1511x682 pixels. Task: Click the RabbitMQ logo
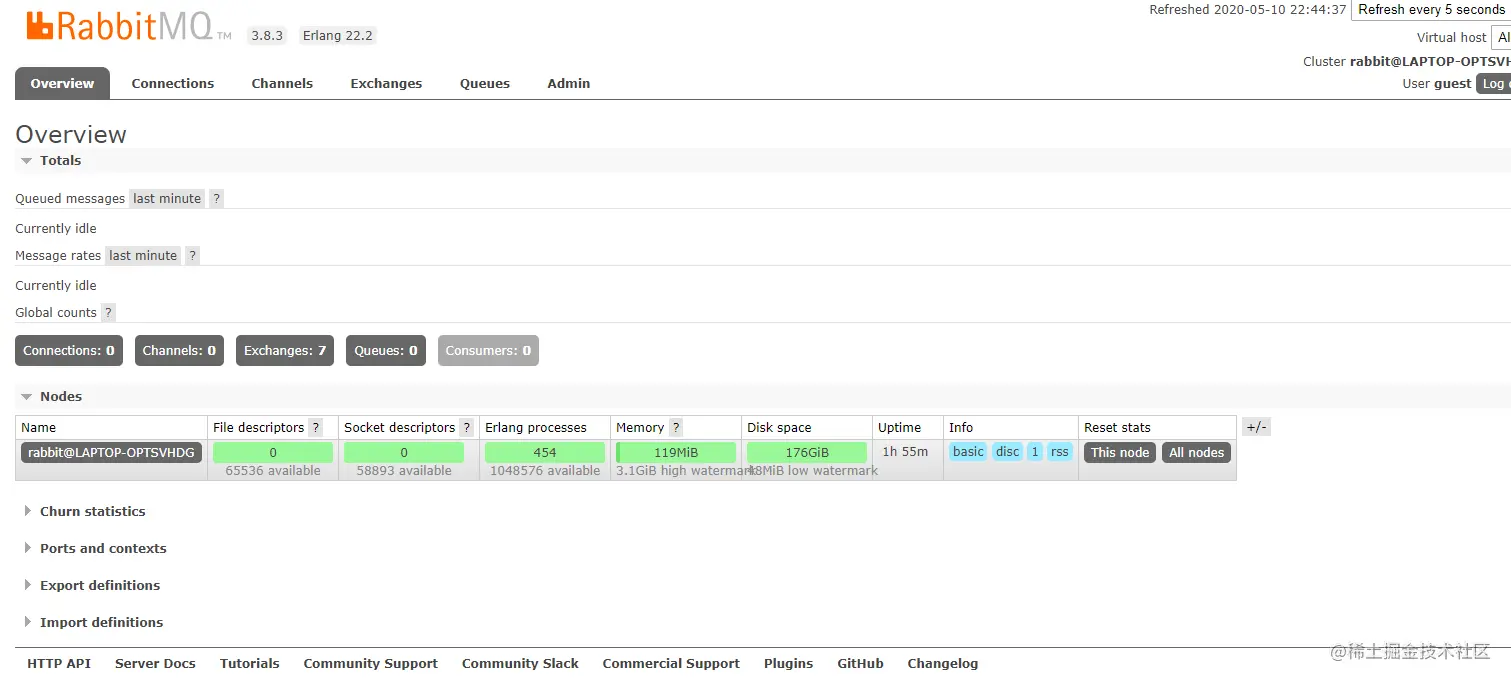point(129,27)
